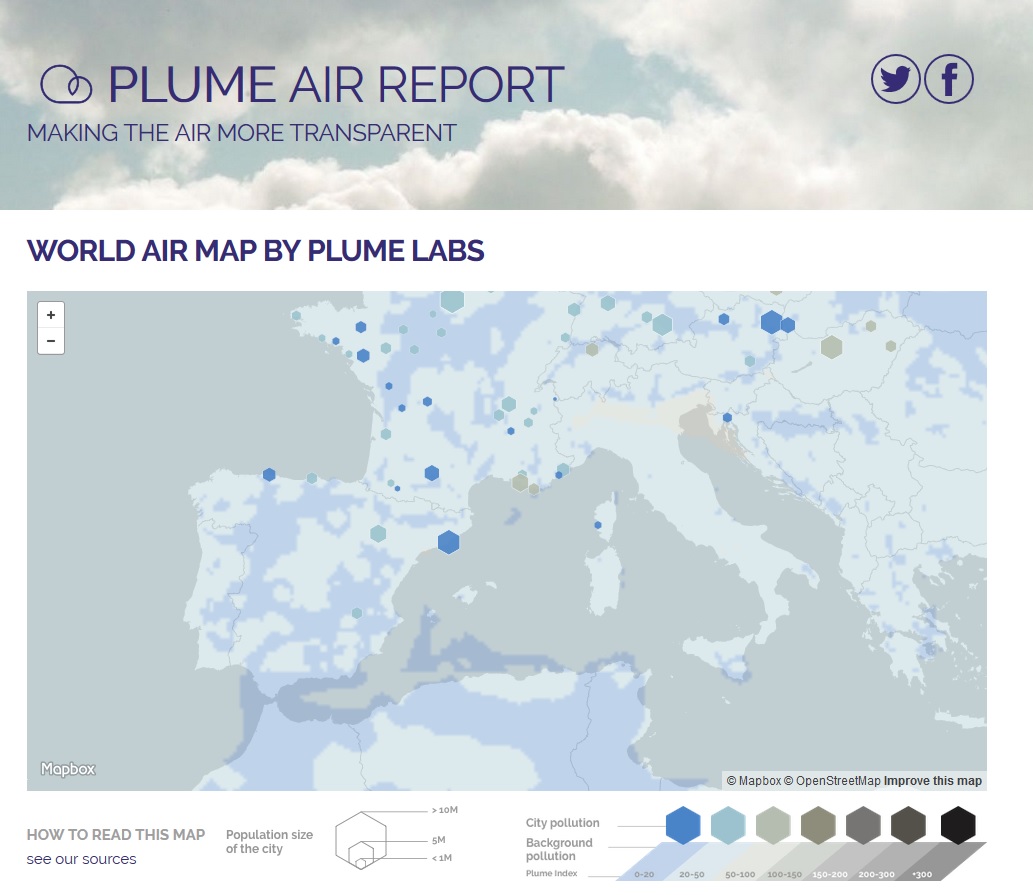Screen dimensions: 1033x895
Task: Select the black +300 legend hexagon
Action: 958,825
